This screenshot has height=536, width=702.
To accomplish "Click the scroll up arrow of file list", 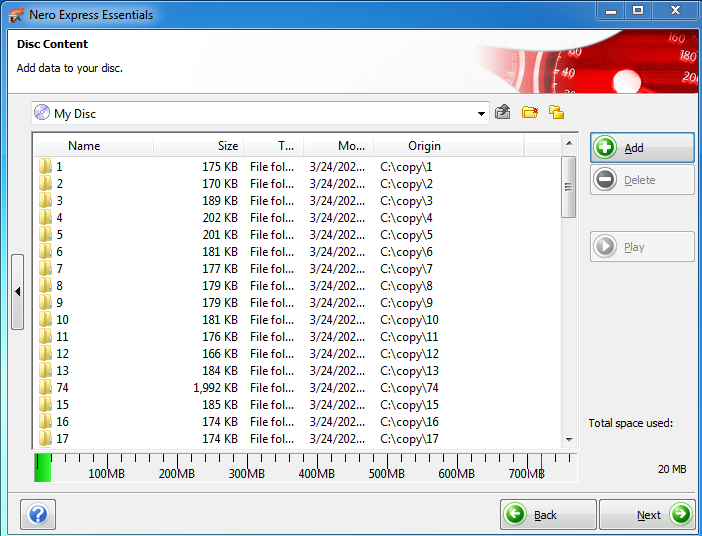I will [569, 143].
